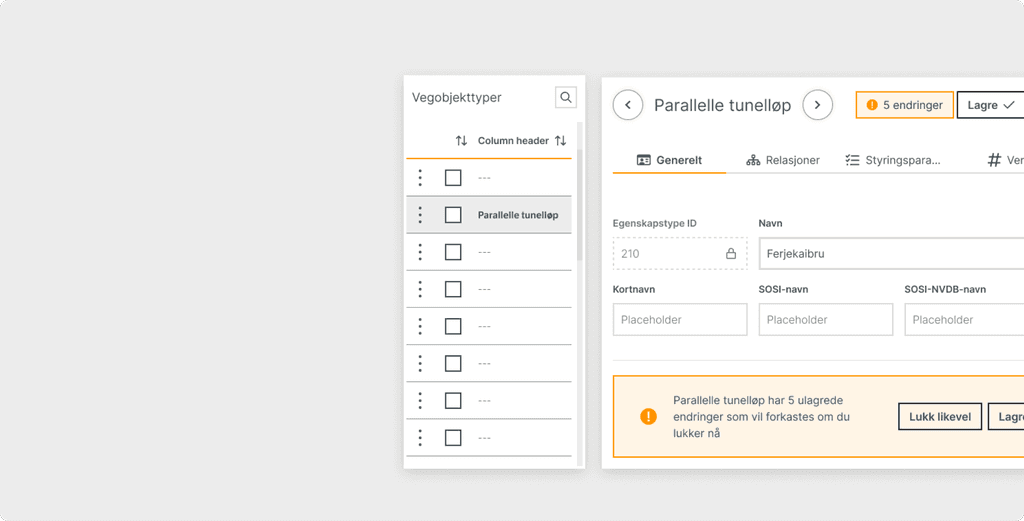Click the sort arrows left of Column header

[x=461, y=140]
